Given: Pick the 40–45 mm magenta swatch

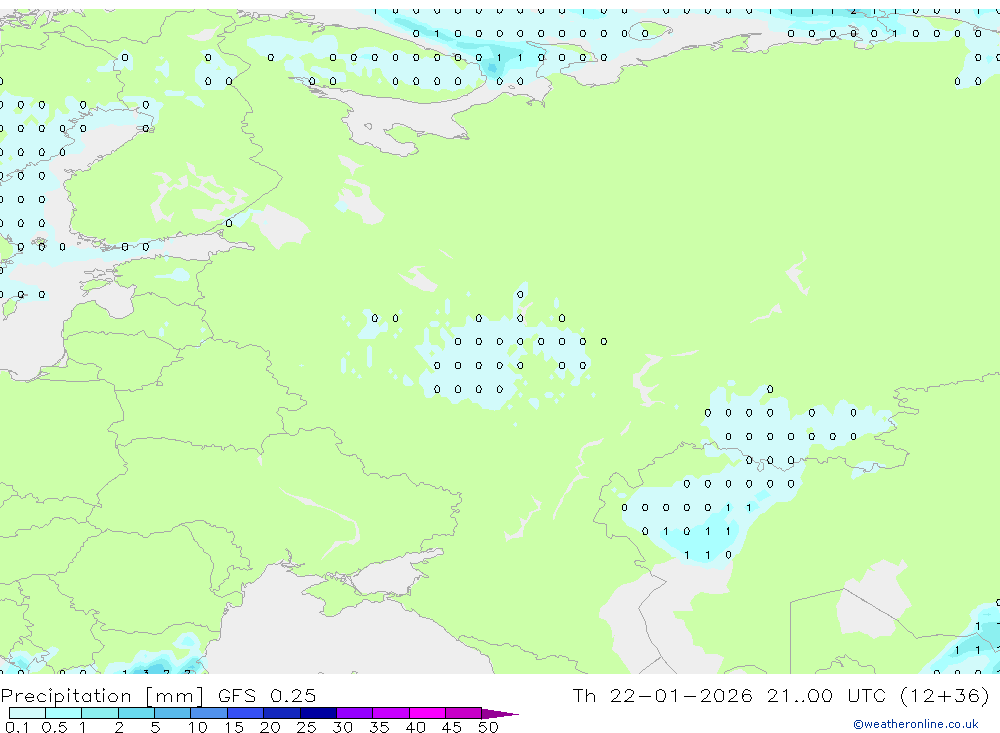Looking at the screenshot, I should coord(427,713).
